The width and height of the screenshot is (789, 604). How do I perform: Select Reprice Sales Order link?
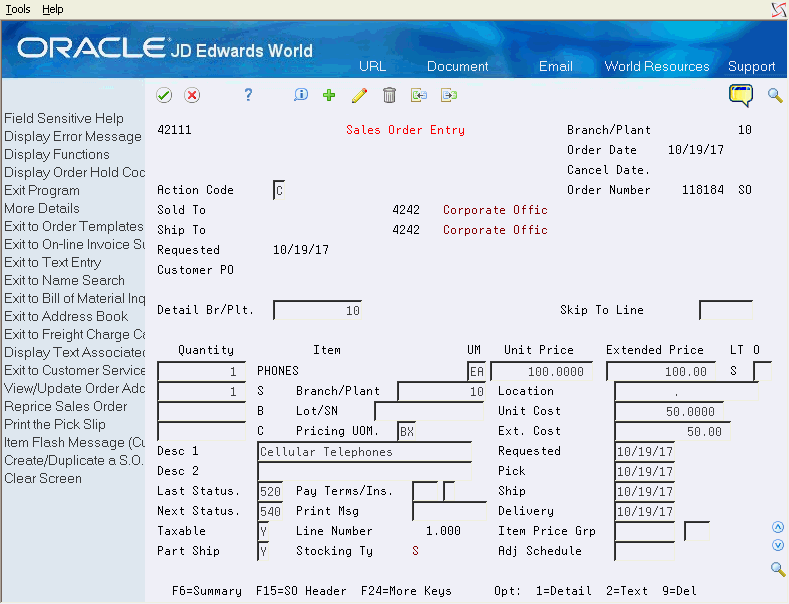point(66,406)
